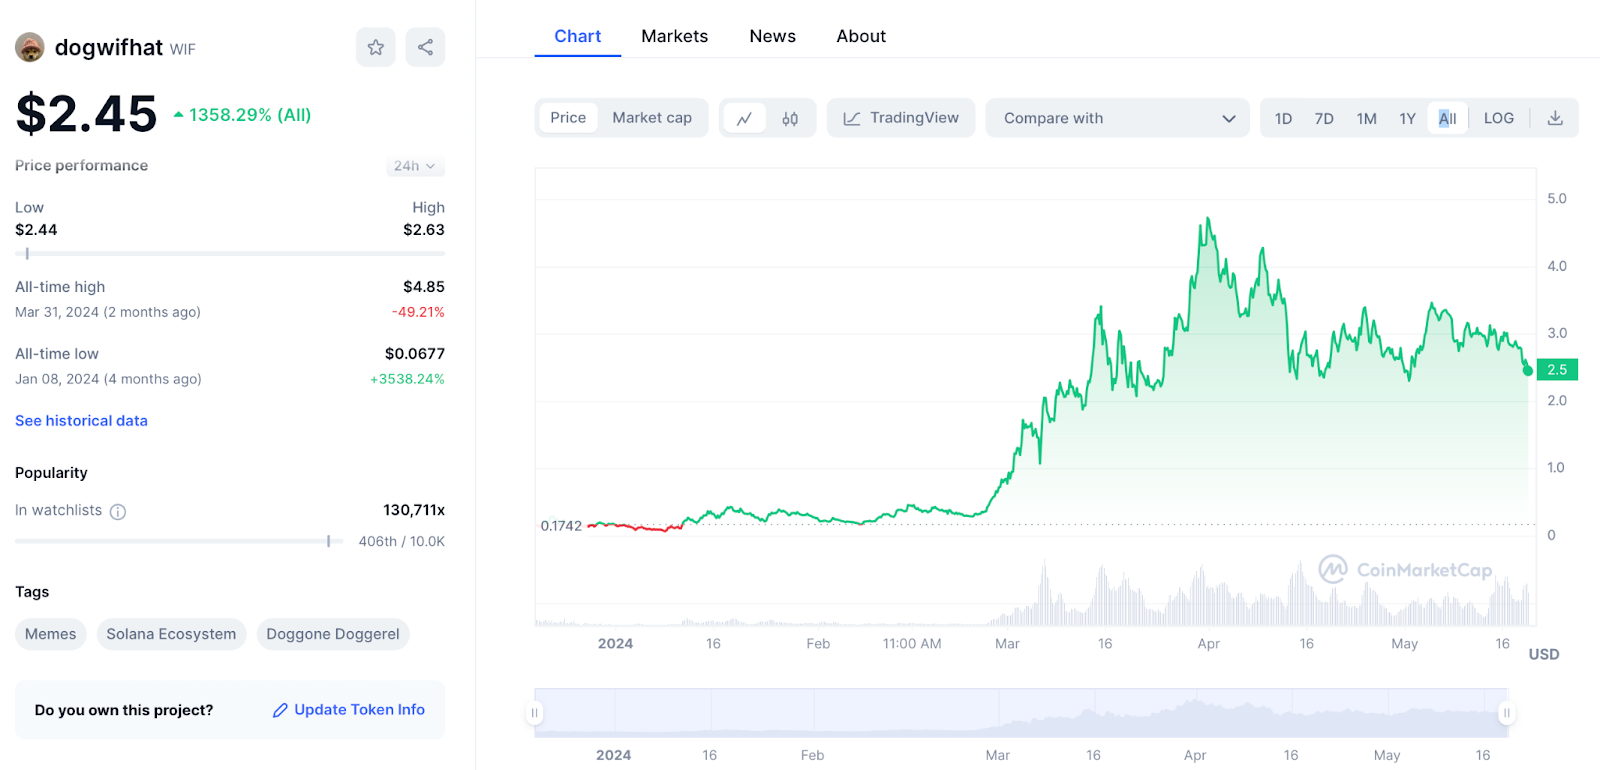The image size is (1600, 770).
Task: Open the 24h price performance dropdown
Action: [415, 166]
